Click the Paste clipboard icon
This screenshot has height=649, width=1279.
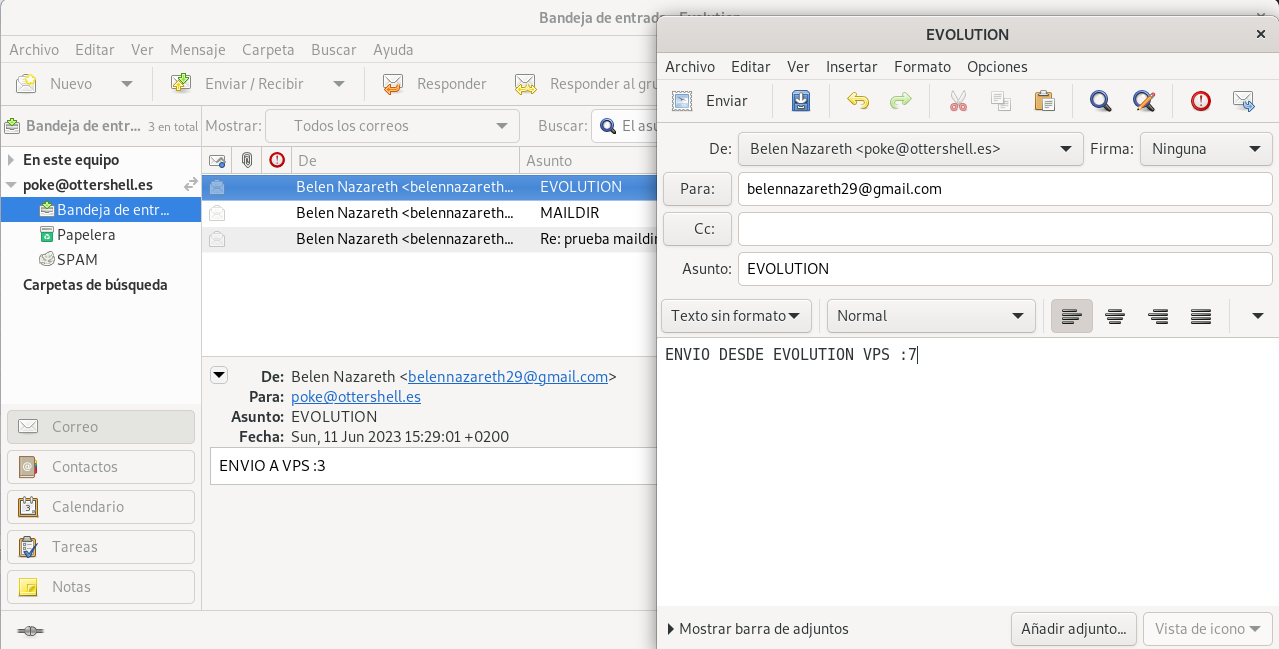coord(1044,101)
